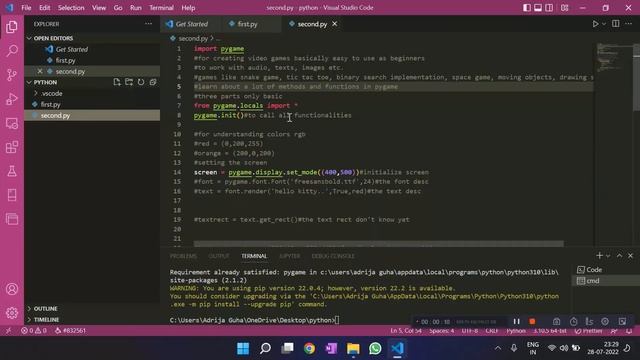The height and width of the screenshot is (360, 640).
Task: Toggle the primary side bar layout
Action: (527, 8)
